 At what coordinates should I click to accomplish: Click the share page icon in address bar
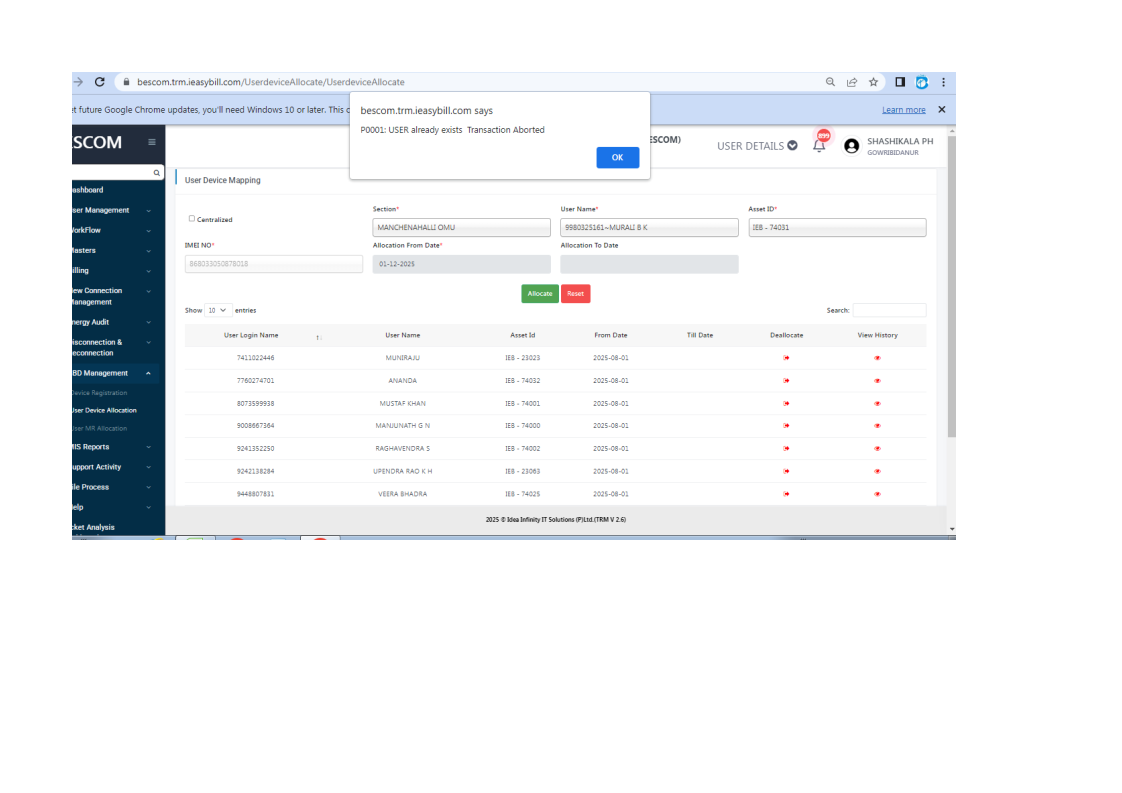tap(852, 82)
